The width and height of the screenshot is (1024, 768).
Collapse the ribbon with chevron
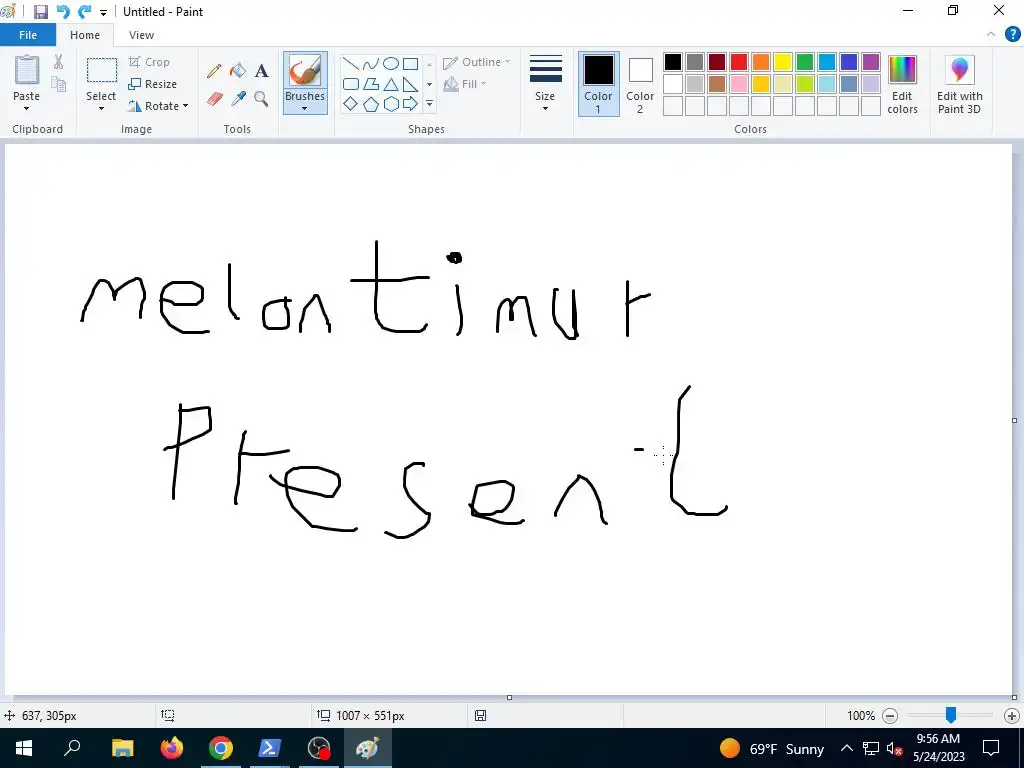(x=991, y=35)
